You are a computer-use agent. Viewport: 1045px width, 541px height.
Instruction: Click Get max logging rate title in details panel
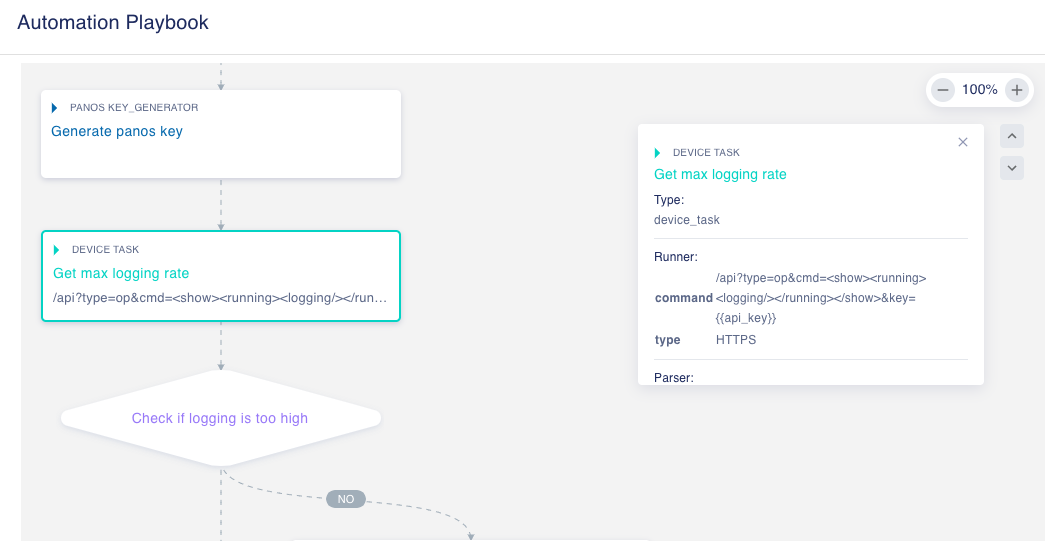(720, 174)
